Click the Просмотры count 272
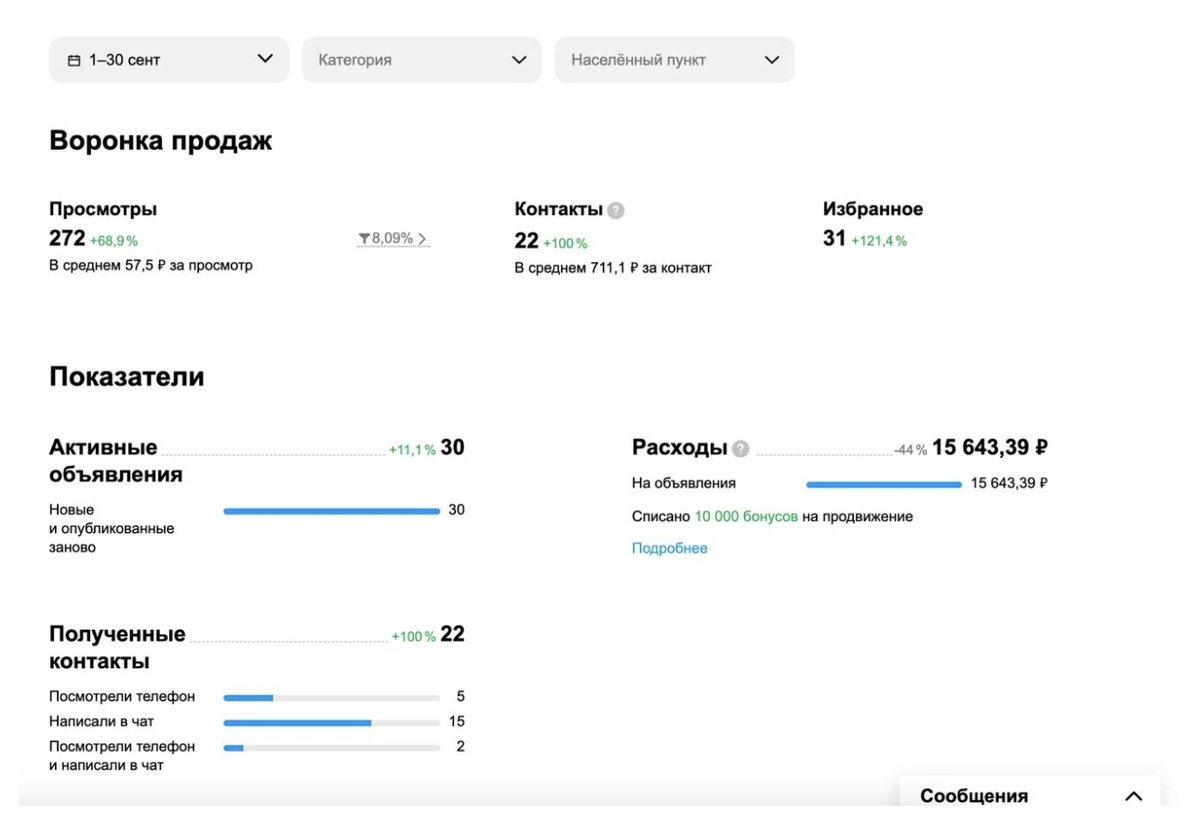This screenshot has width=1200, height=828. pos(67,239)
